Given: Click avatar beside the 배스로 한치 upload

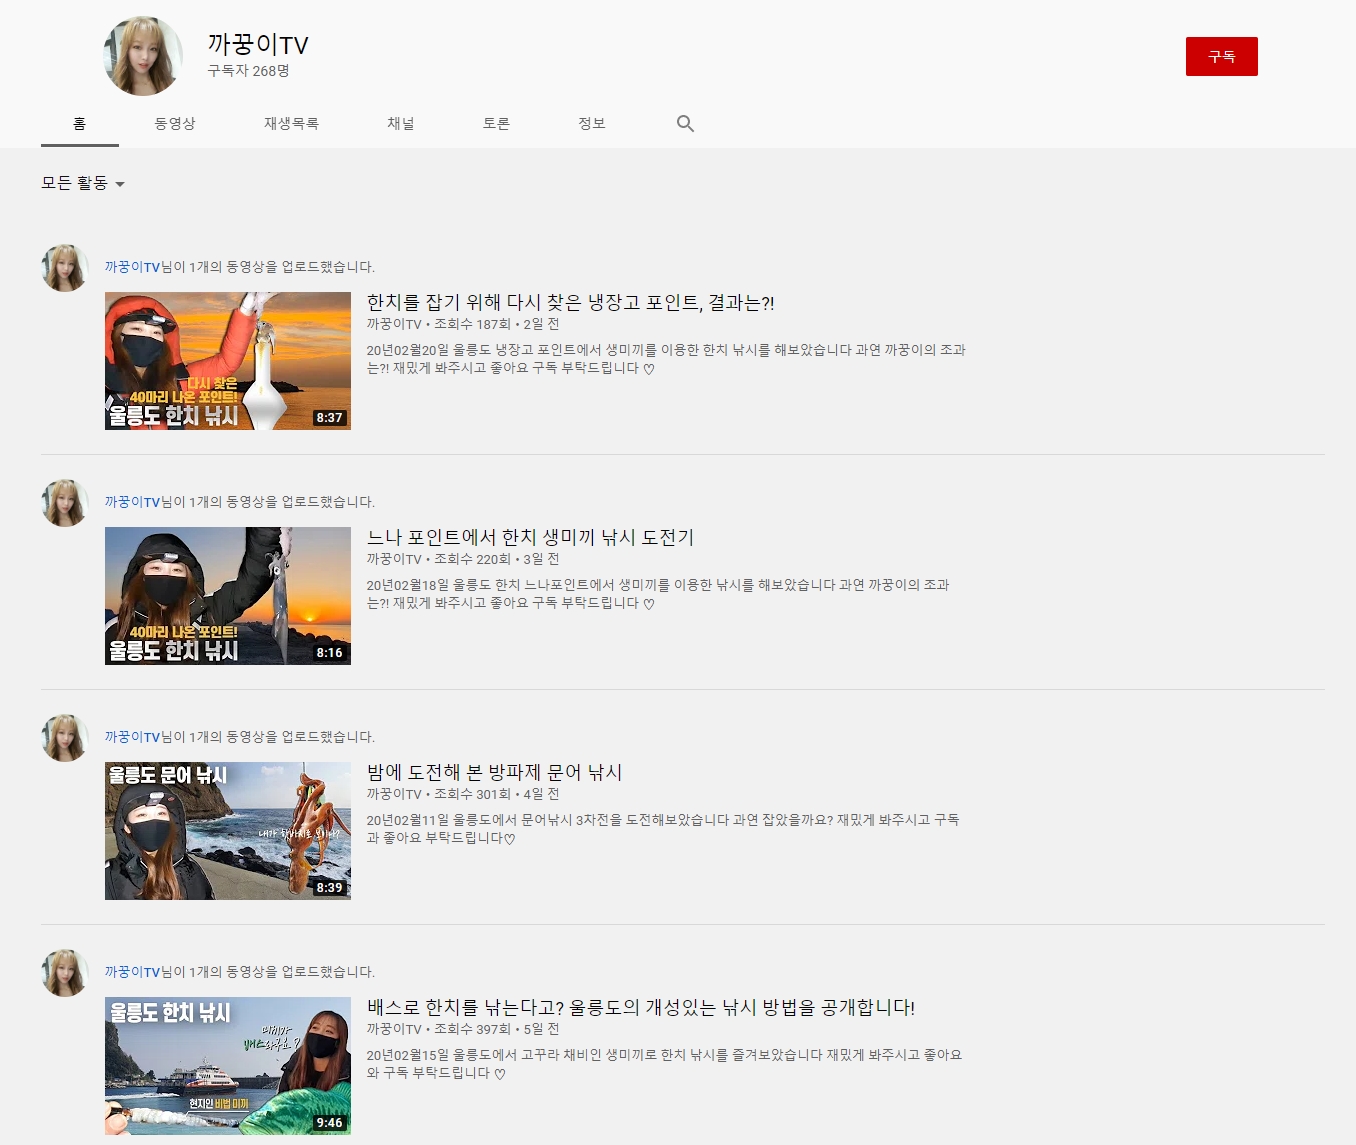Looking at the screenshot, I should tap(65, 973).
